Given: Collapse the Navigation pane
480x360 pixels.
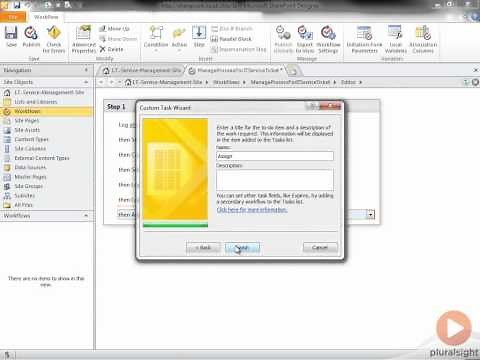Looking at the screenshot, I should point(86,70).
